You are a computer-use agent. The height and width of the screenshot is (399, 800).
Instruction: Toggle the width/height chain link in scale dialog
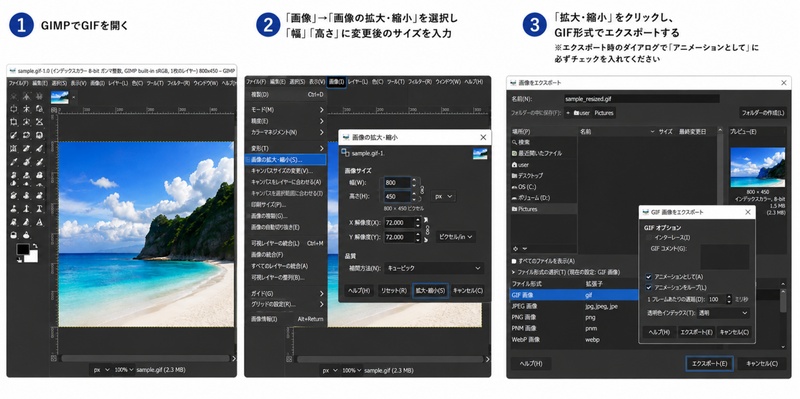pyautogui.click(x=422, y=190)
